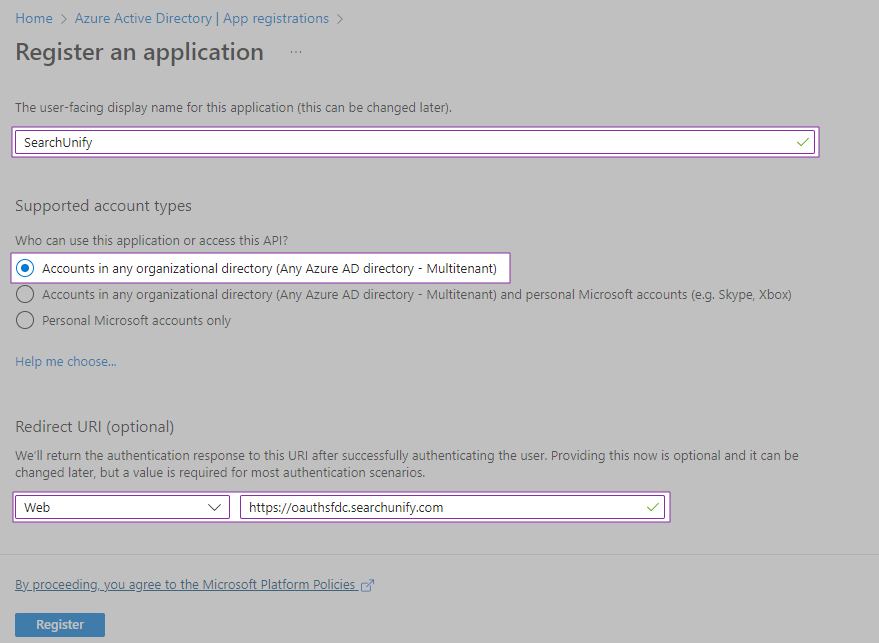
Task: Navigate to Azure Active Directory App registrations breadcrumb
Action: coord(201,19)
